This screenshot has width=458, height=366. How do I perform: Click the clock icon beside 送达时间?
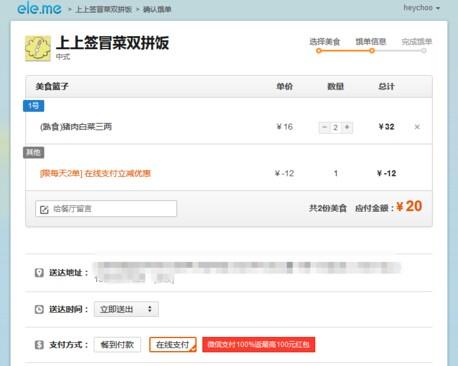39,309
